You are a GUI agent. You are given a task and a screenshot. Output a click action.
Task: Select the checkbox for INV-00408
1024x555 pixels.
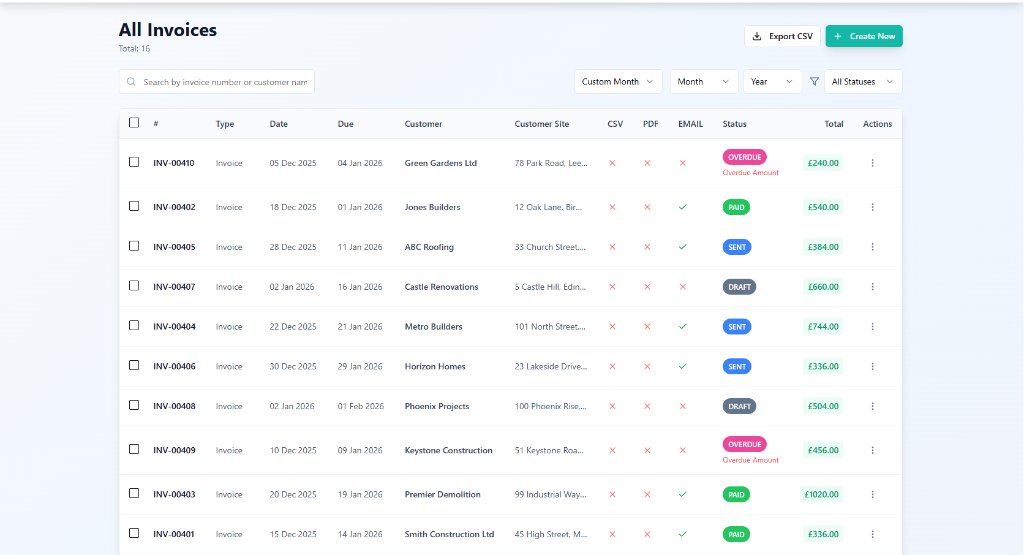(134, 405)
